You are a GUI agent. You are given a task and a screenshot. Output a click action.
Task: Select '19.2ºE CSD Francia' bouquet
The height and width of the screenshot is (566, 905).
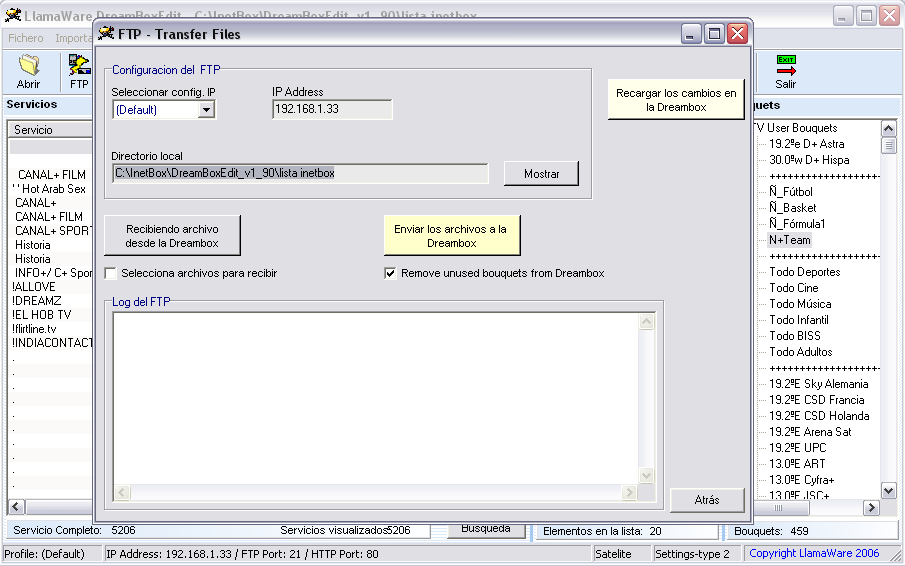pos(817,400)
